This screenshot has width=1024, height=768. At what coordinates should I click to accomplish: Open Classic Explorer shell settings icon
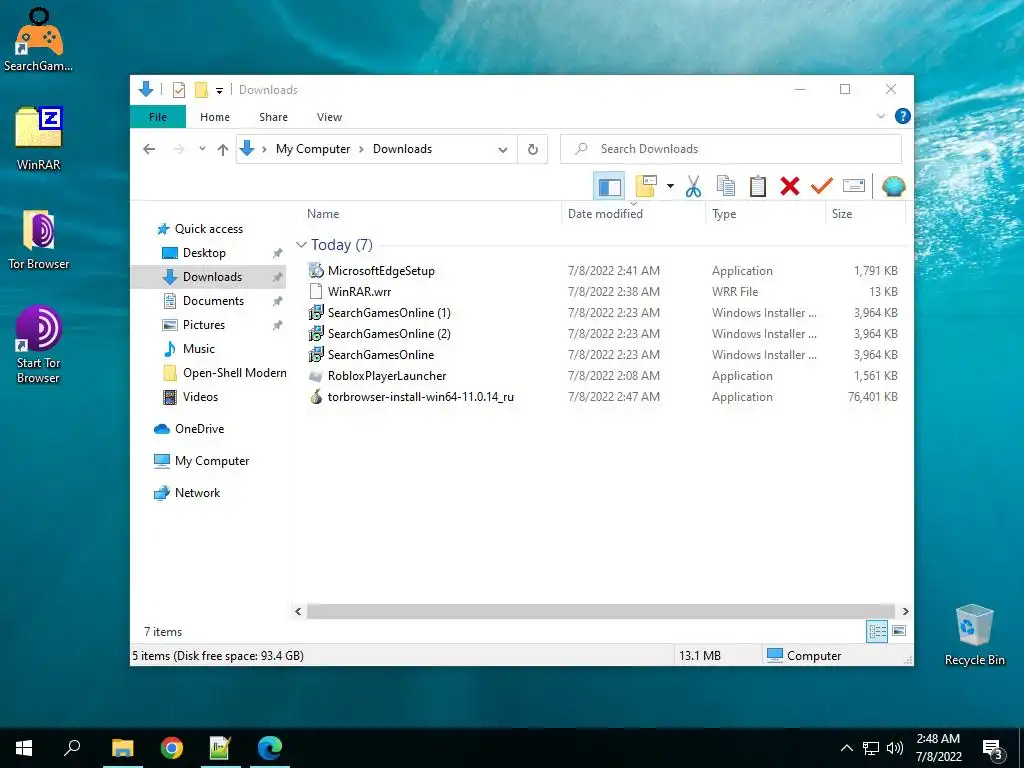click(x=893, y=187)
